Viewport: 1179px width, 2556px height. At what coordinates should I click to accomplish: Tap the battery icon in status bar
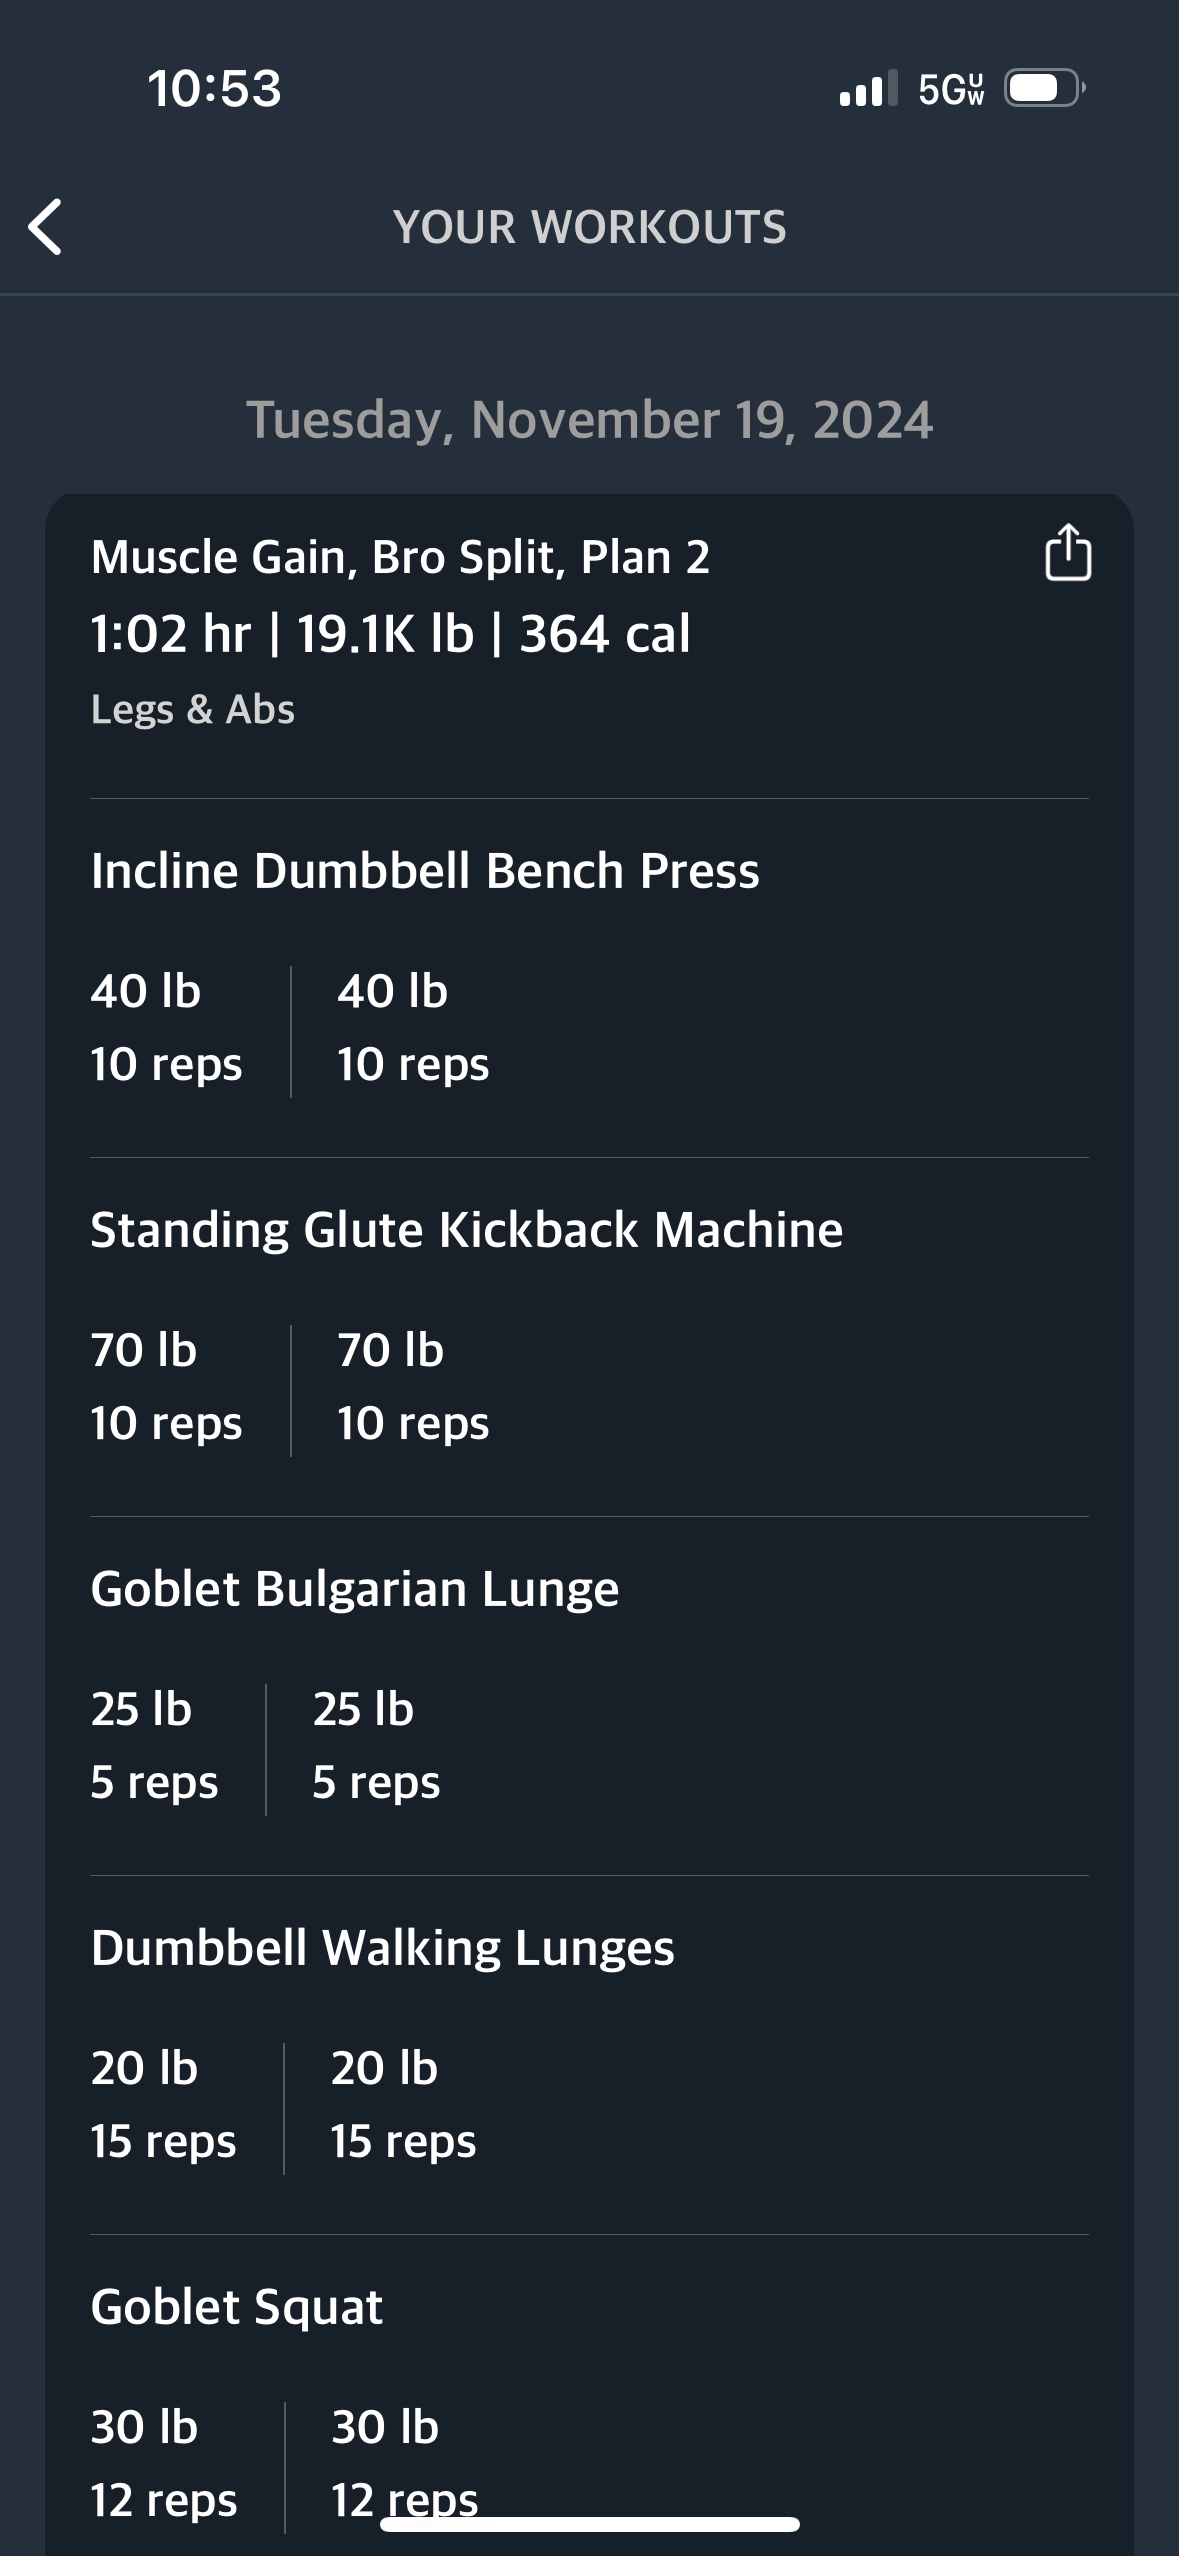1044,89
